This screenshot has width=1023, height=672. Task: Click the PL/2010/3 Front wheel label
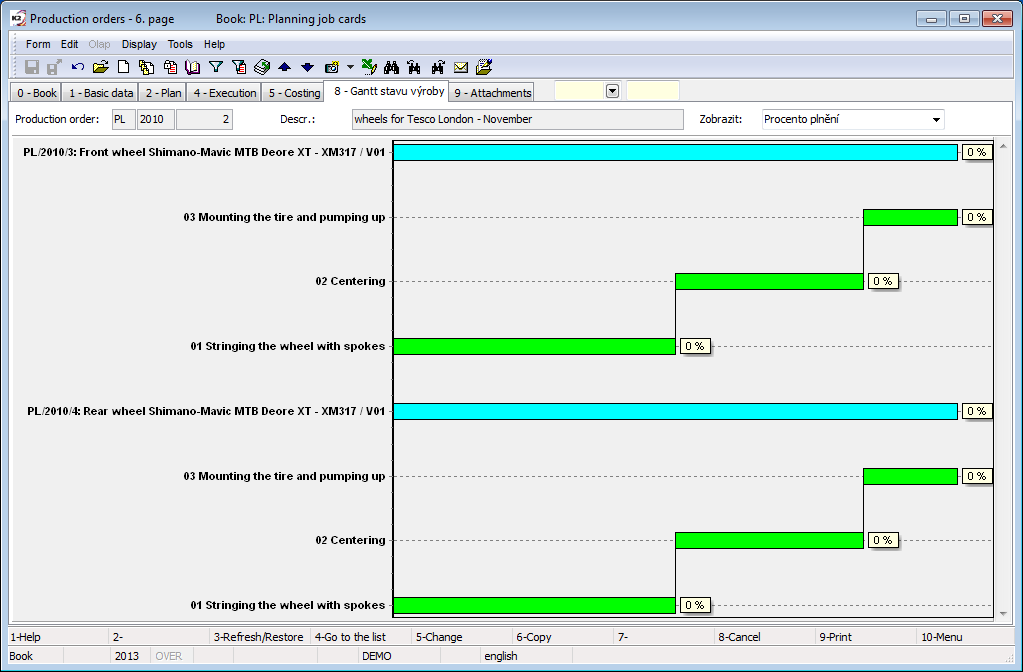coord(204,152)
